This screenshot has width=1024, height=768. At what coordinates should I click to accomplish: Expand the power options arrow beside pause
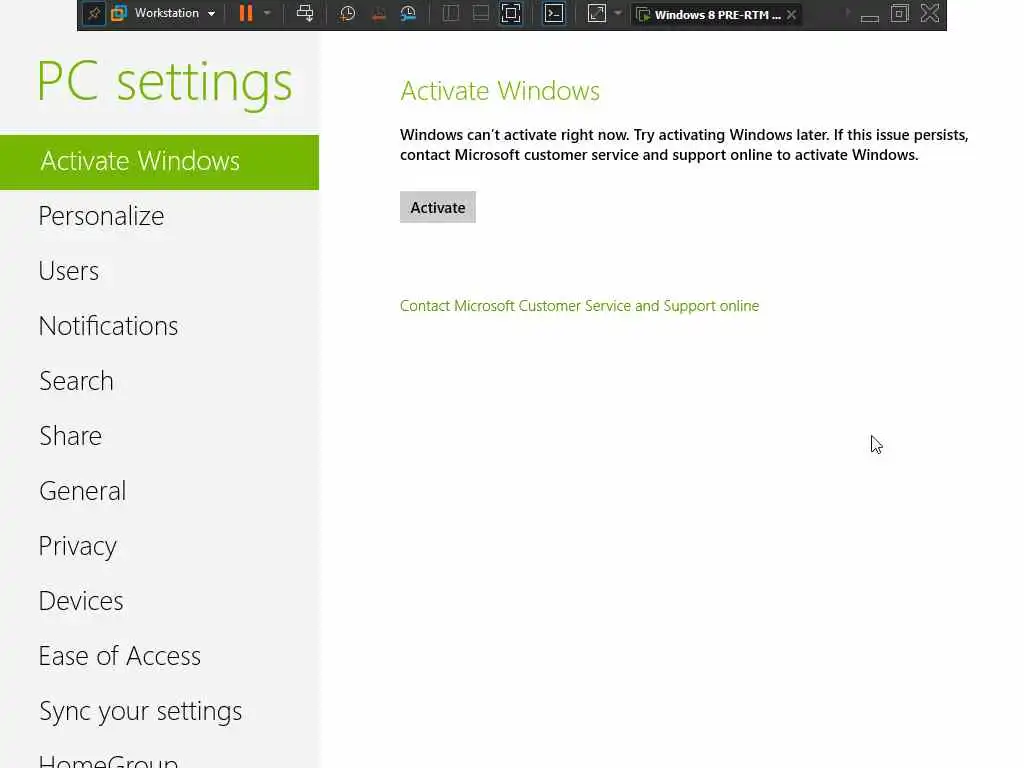click(x=267, y=13)
